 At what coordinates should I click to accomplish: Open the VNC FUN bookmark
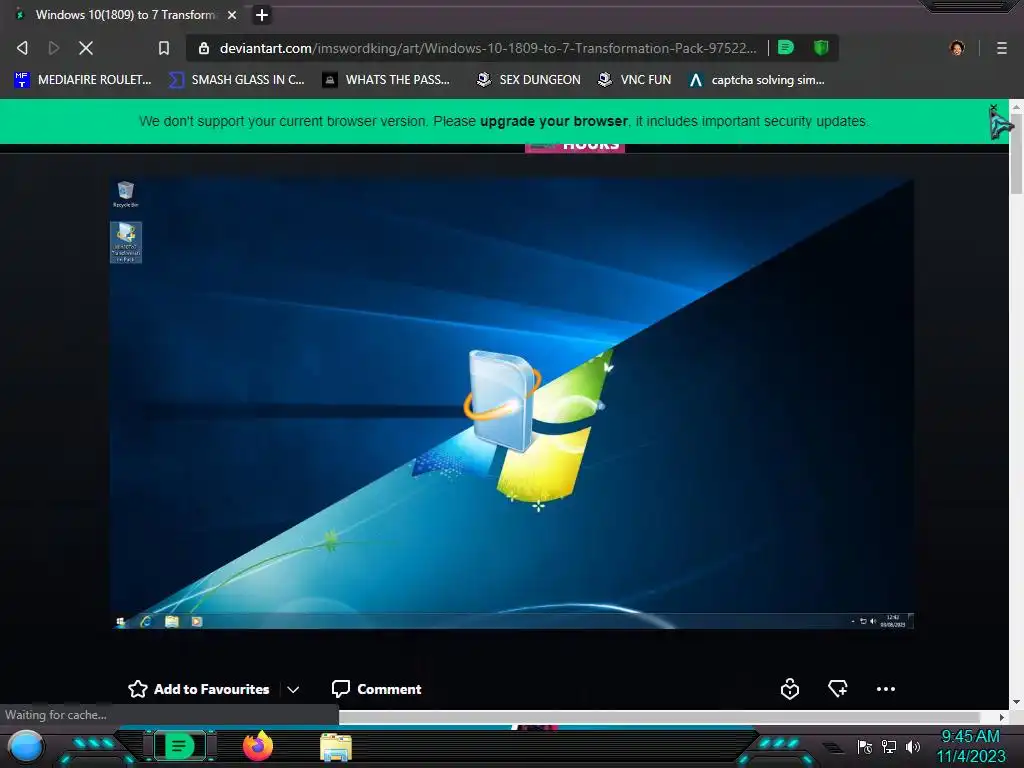[635, 80]
